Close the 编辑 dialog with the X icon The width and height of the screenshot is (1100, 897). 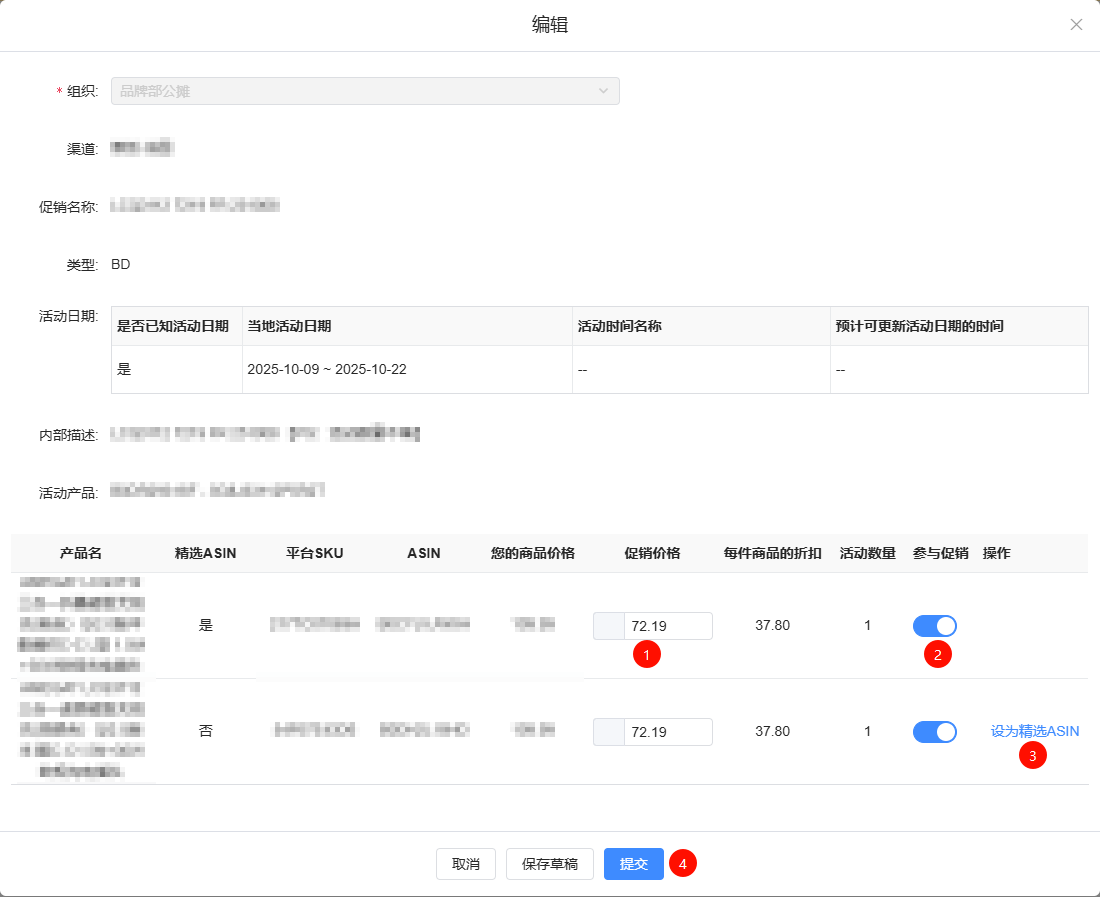(1076, 25)
